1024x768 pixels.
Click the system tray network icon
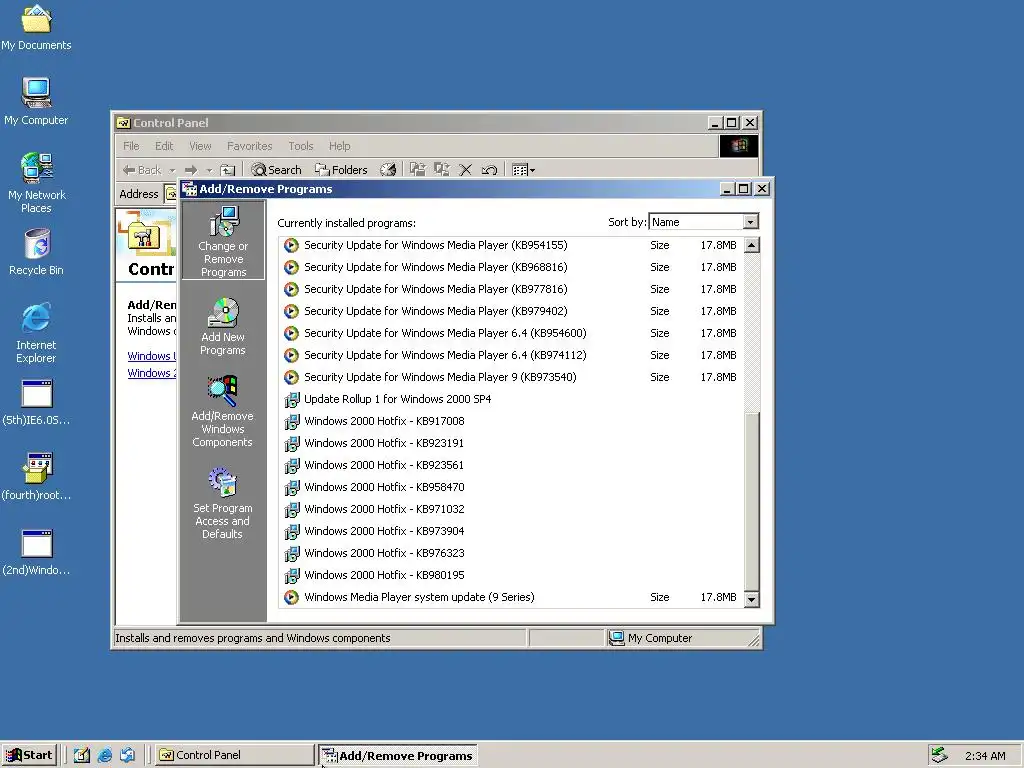[x=939, y=755]
